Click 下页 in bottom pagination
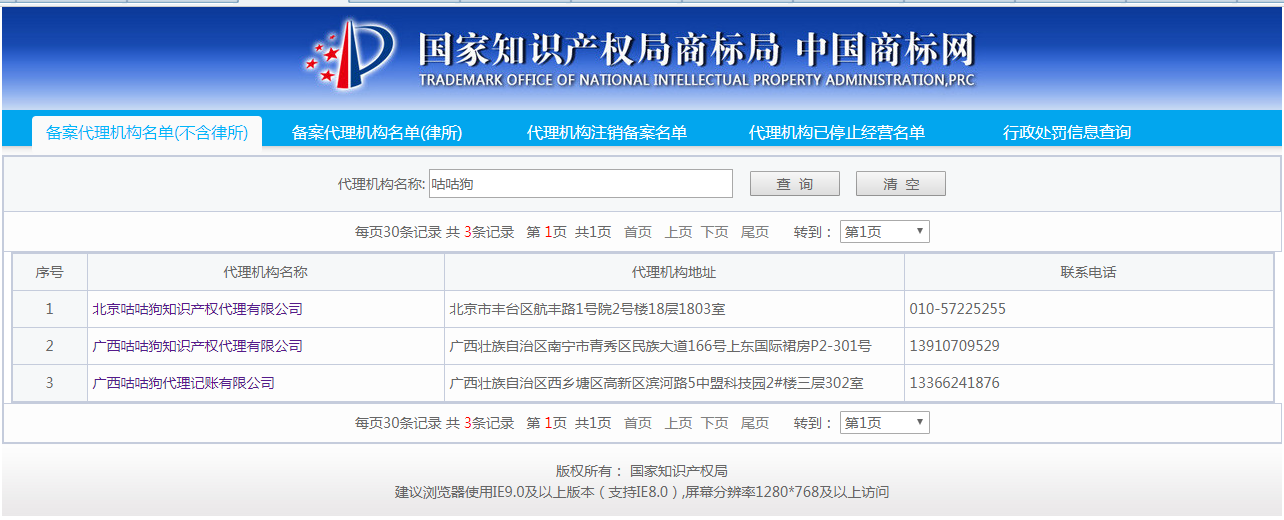 click(715, 423)
